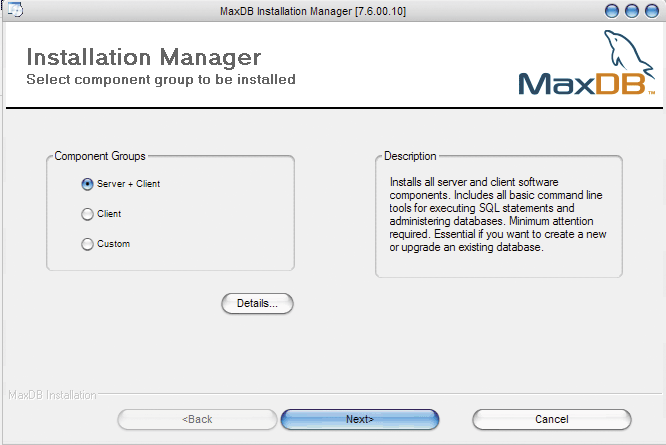Screen dimensions: 666x445
Task: Cancel the MaxDB installation
Action: coord(552,420)
